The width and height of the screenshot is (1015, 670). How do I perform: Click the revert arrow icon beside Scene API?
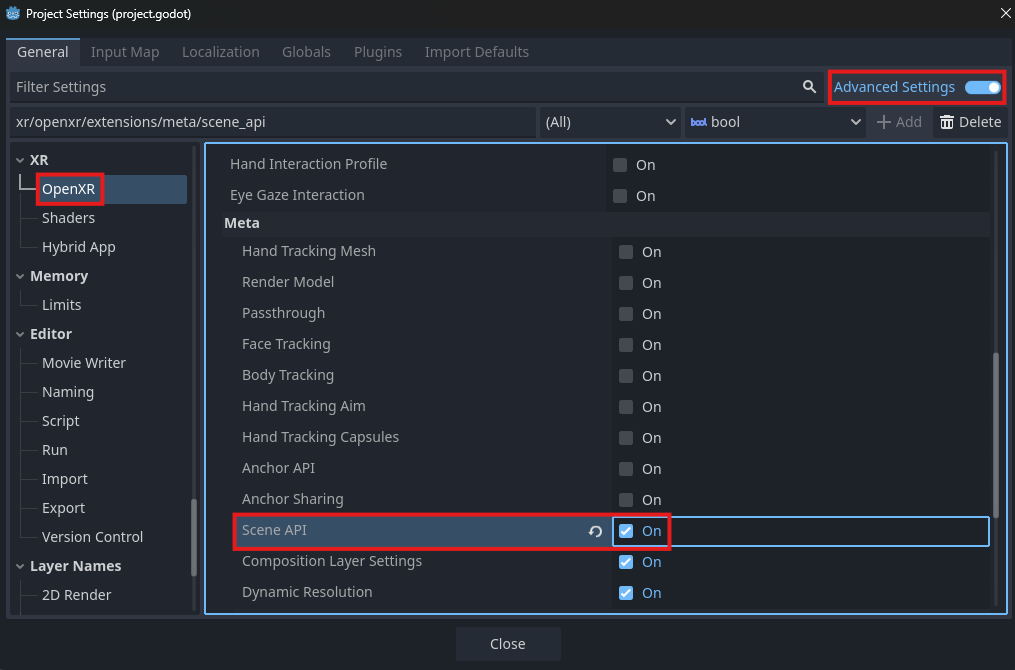(x=595, y=531)
